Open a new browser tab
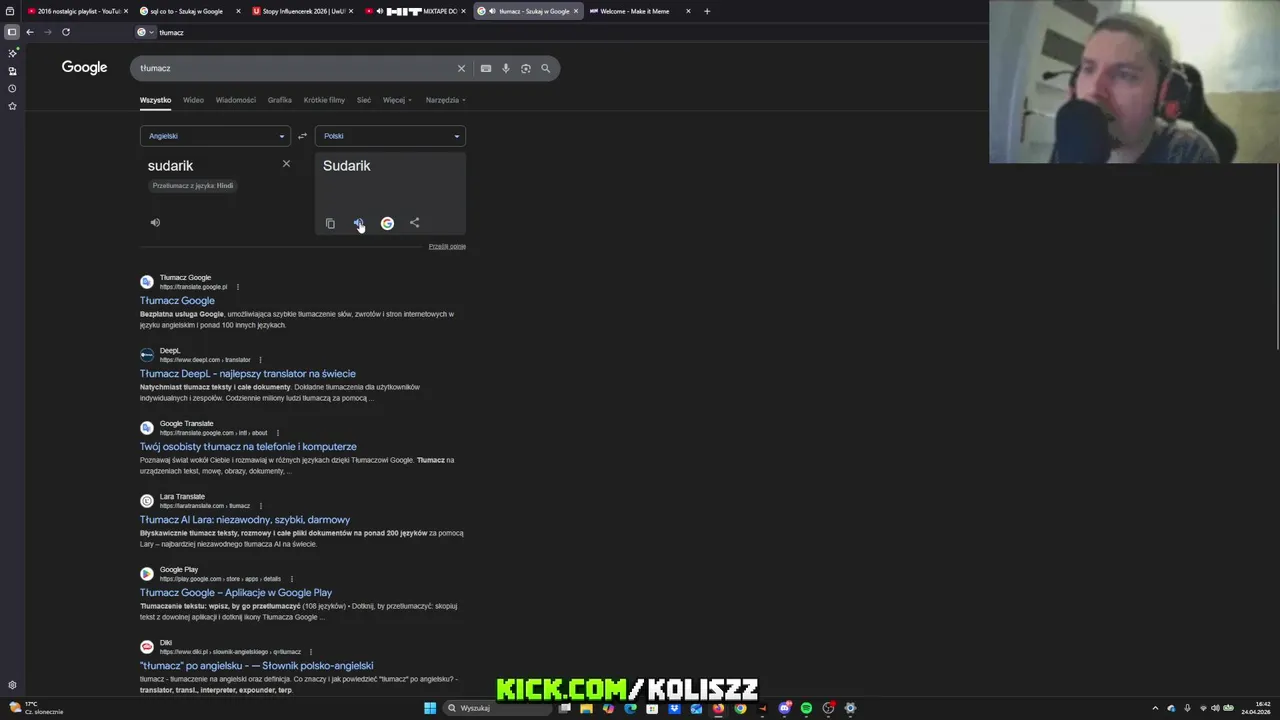The image size is (1280, 720). pos(707,11)
